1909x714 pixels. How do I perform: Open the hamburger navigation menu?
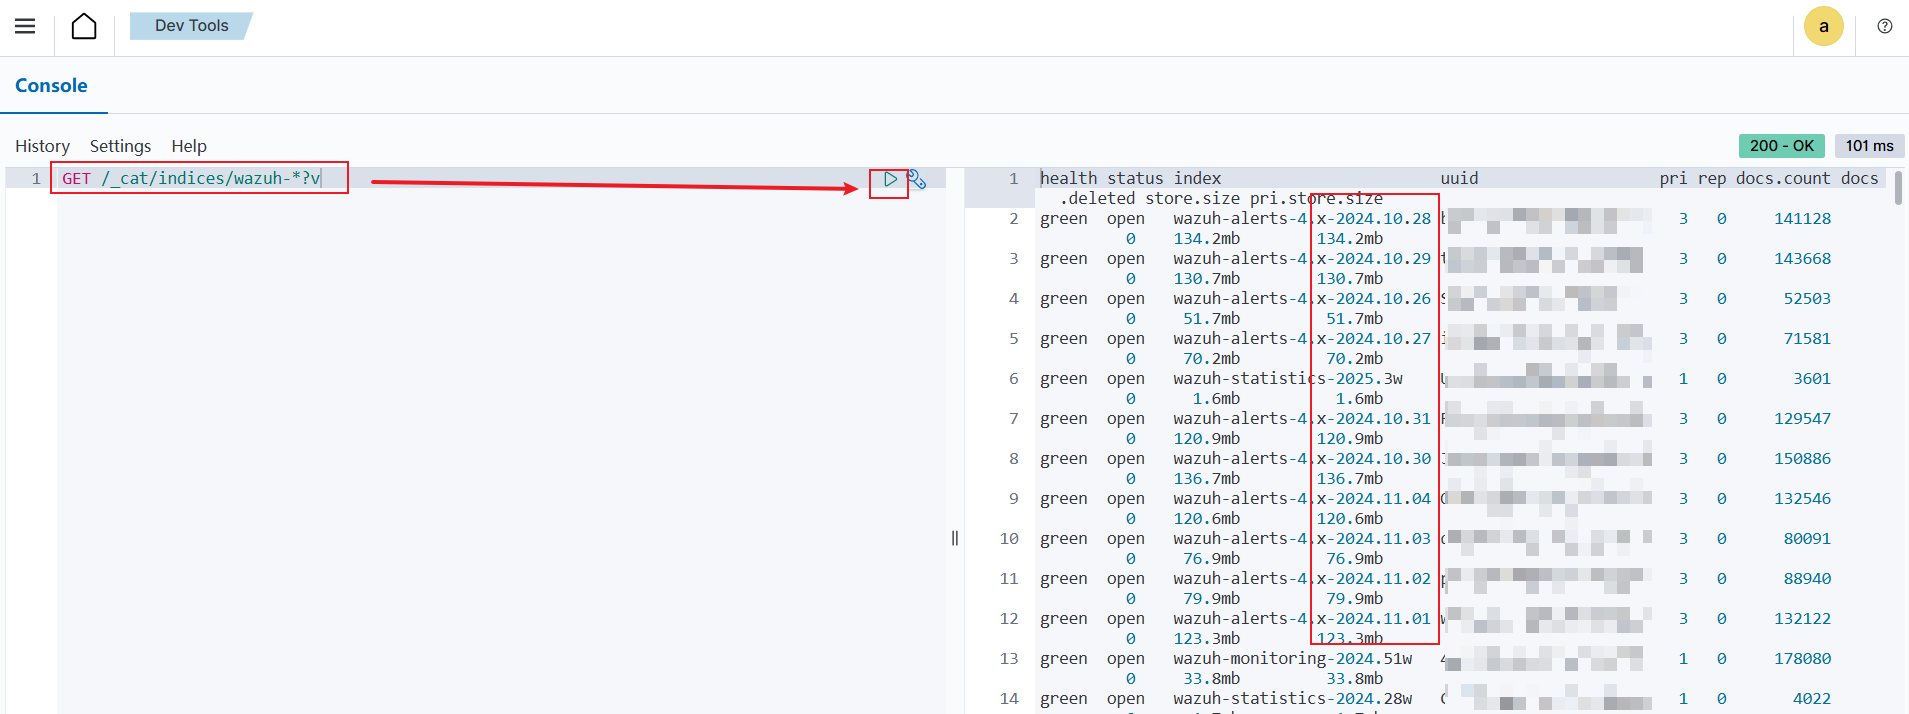click(x=25, y=26)
